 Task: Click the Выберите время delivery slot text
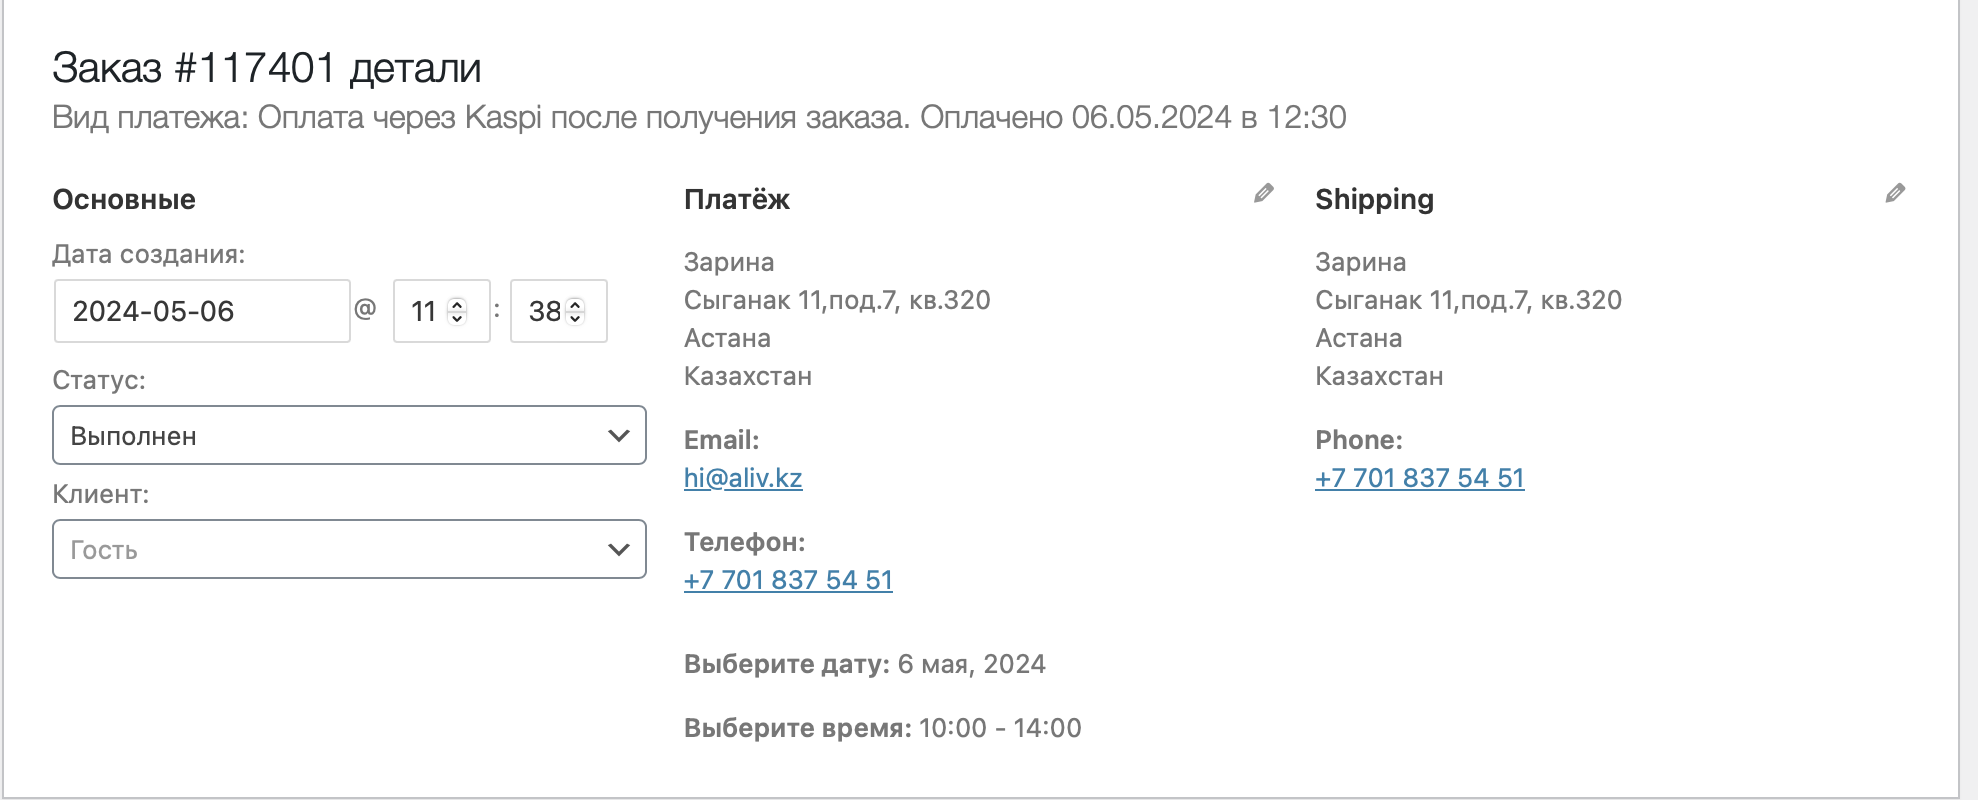pyautogui.click(x=882, y=728)
